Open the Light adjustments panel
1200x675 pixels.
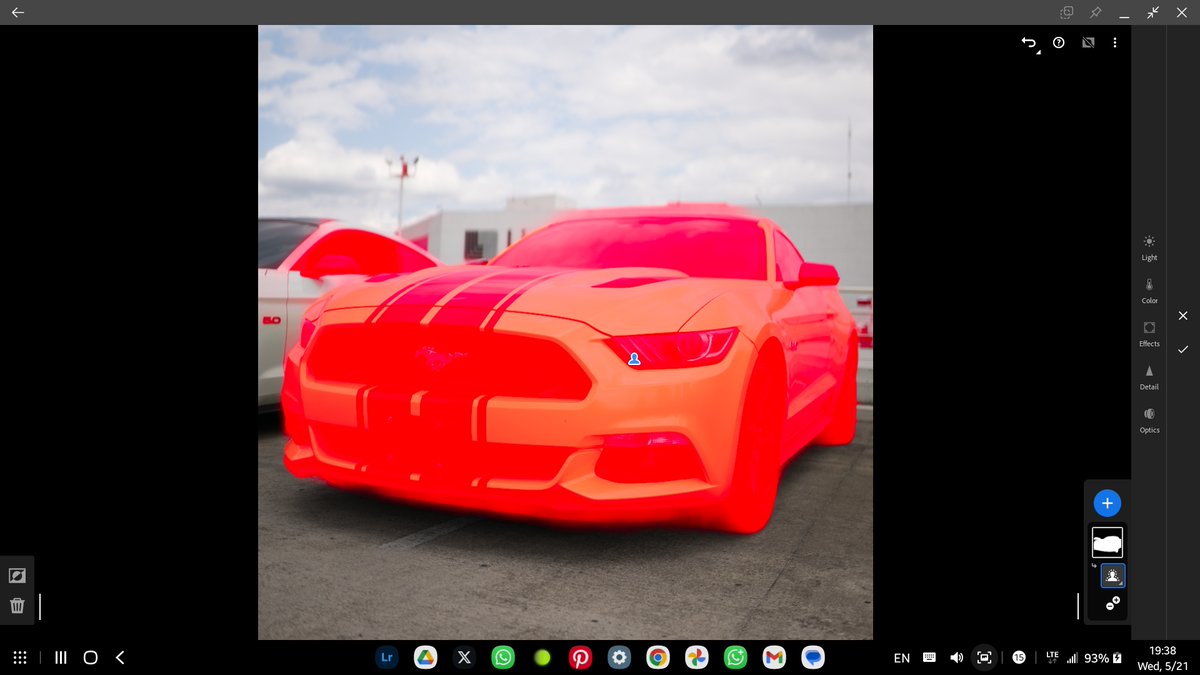(x=1149, y=247)
